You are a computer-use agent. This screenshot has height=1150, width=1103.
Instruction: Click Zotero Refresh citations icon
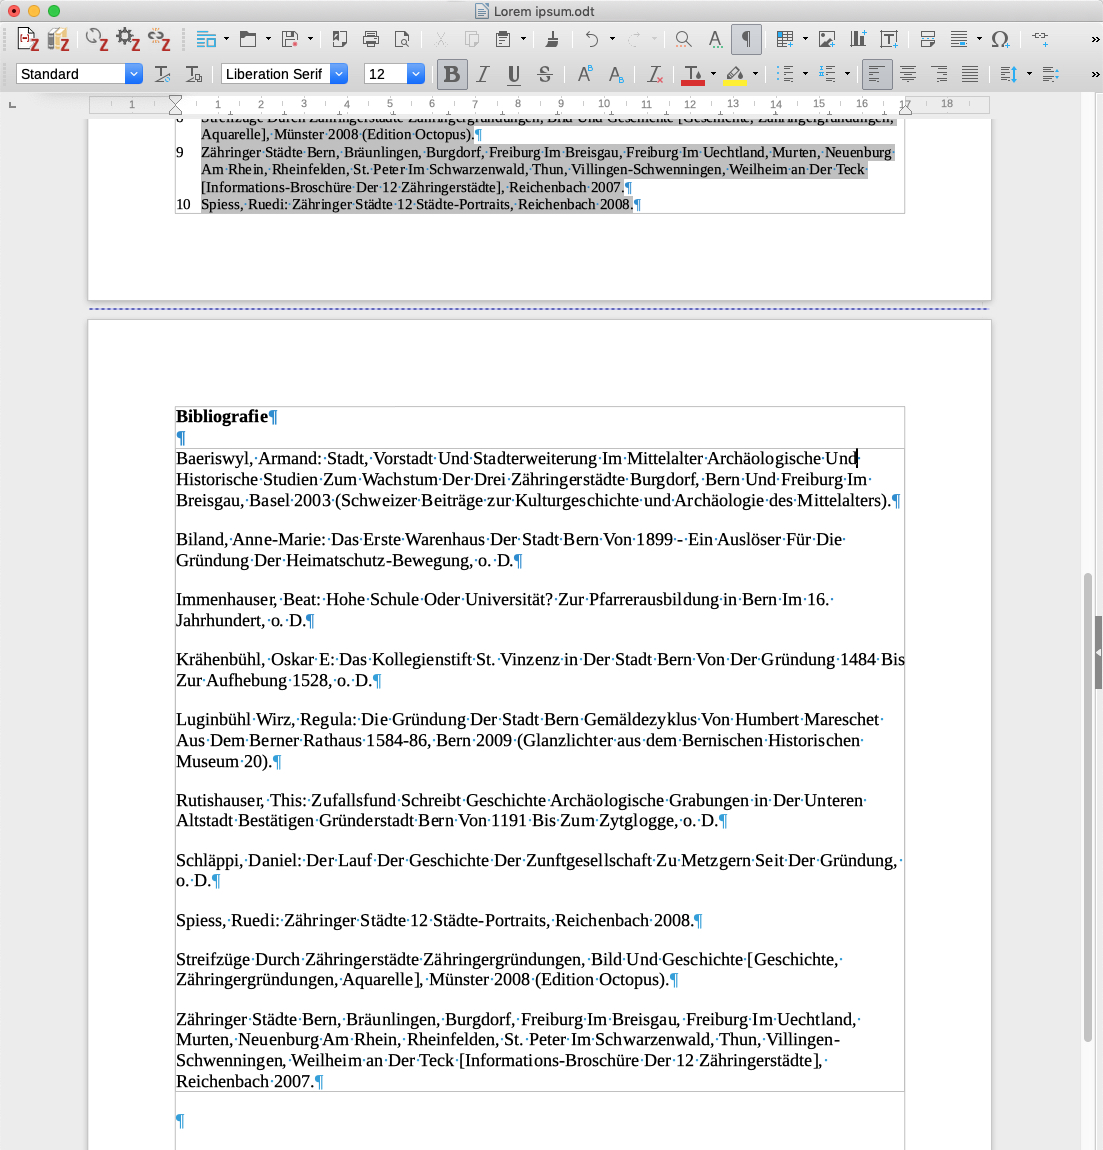click(96, 39)
